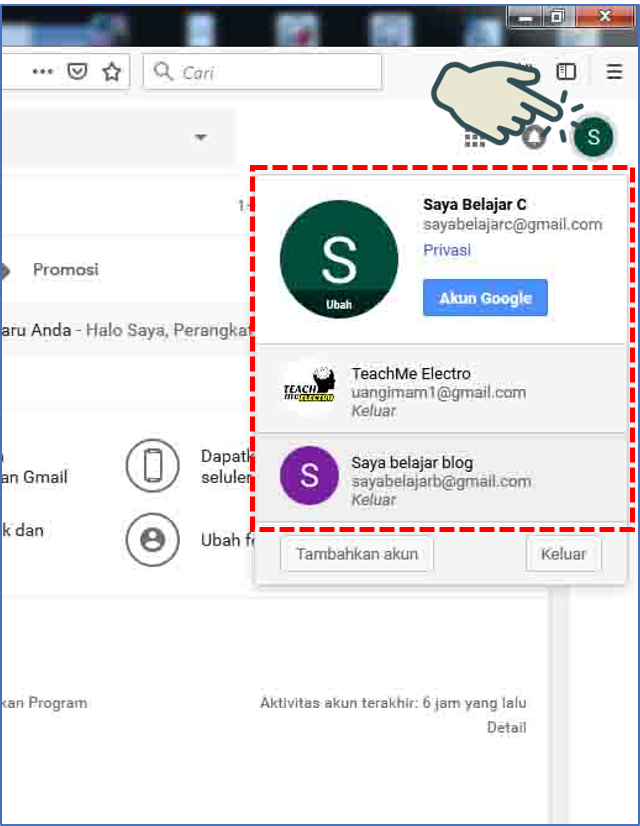Select the sayabelajarc@gmail.com address text
The image size is (640, 826).
(x=513, y=225)
